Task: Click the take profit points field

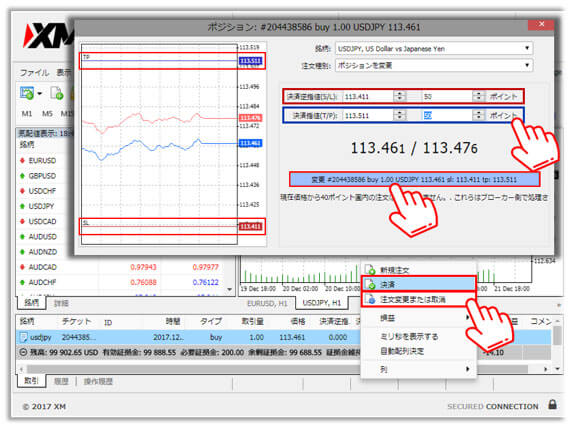Action: [447, 116]
